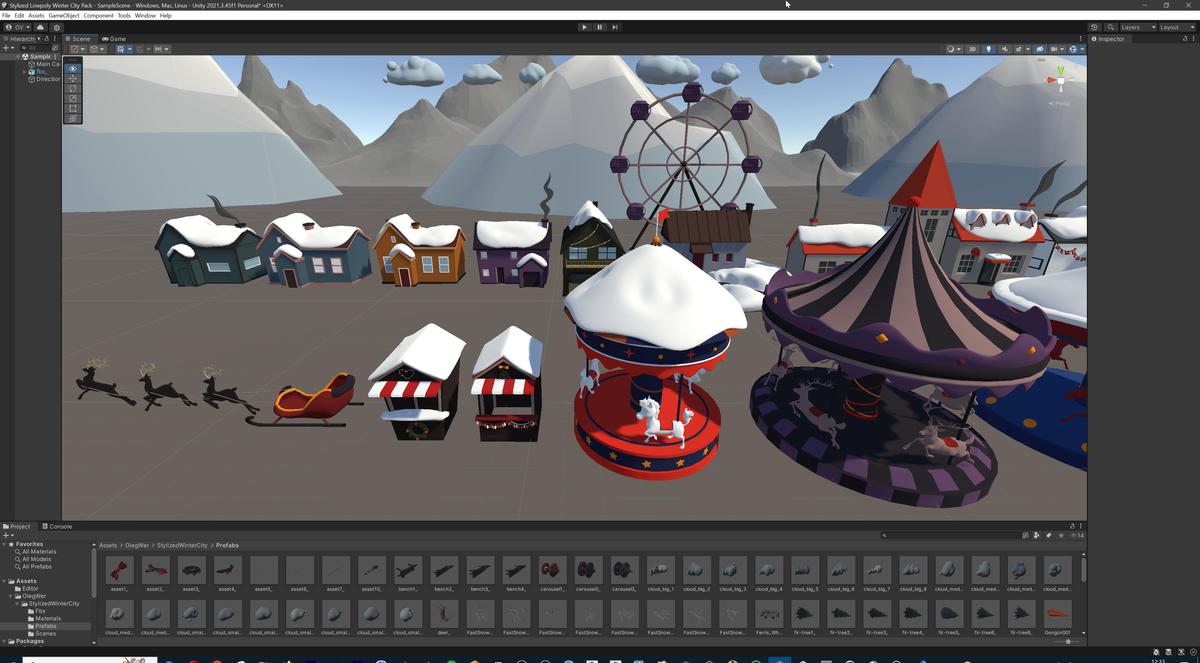
Task: Open the Component menu
Action: (98, 16)
